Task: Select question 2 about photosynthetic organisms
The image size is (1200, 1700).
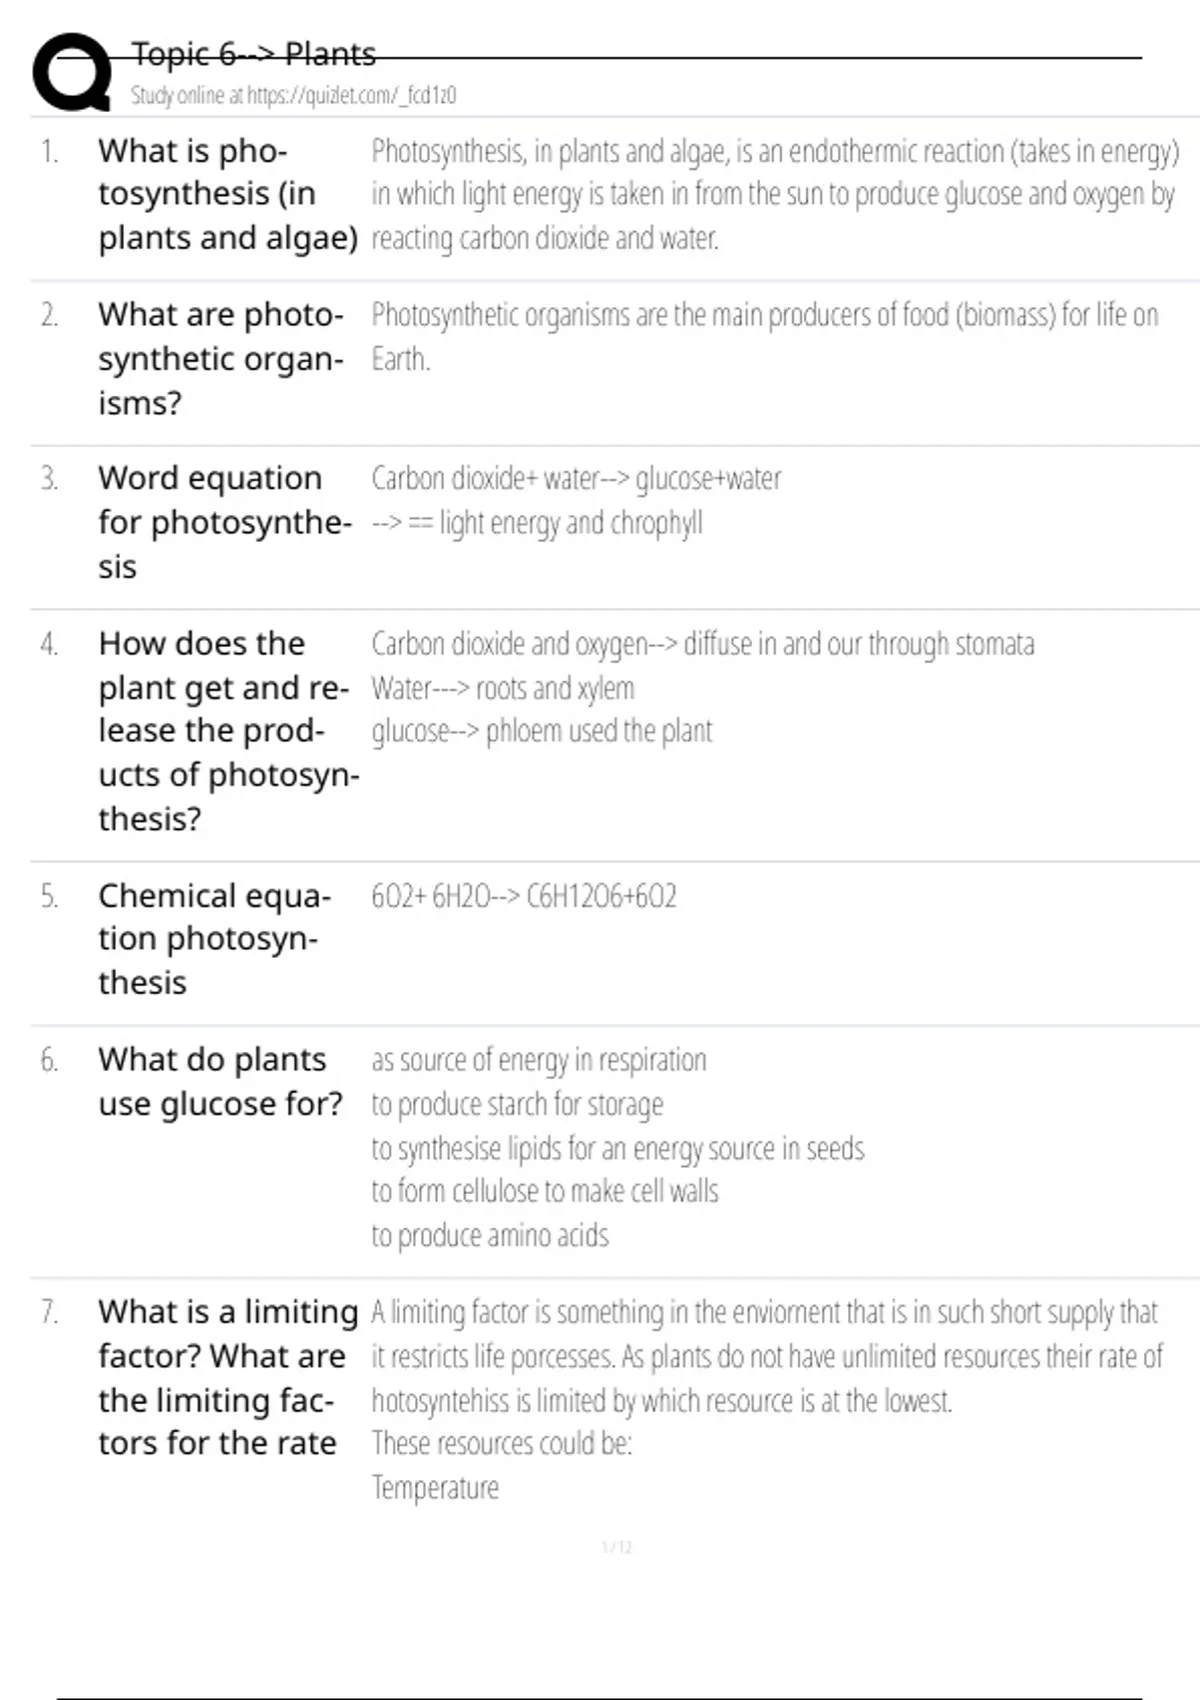Action: (x=220, y=358)
